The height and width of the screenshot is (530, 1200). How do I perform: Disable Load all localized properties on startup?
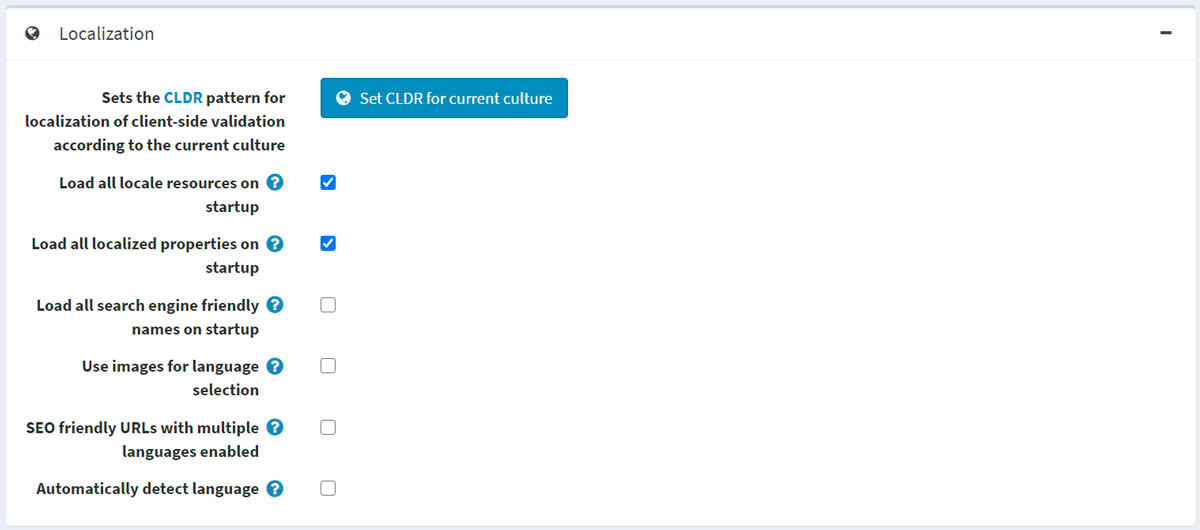point(328,243)
